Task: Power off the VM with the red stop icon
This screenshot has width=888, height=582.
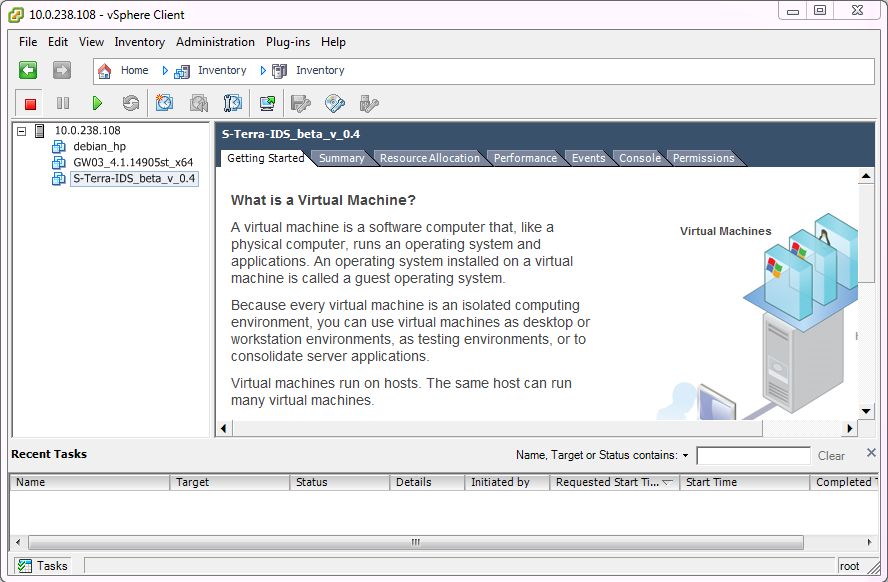Action: point(30,104)
